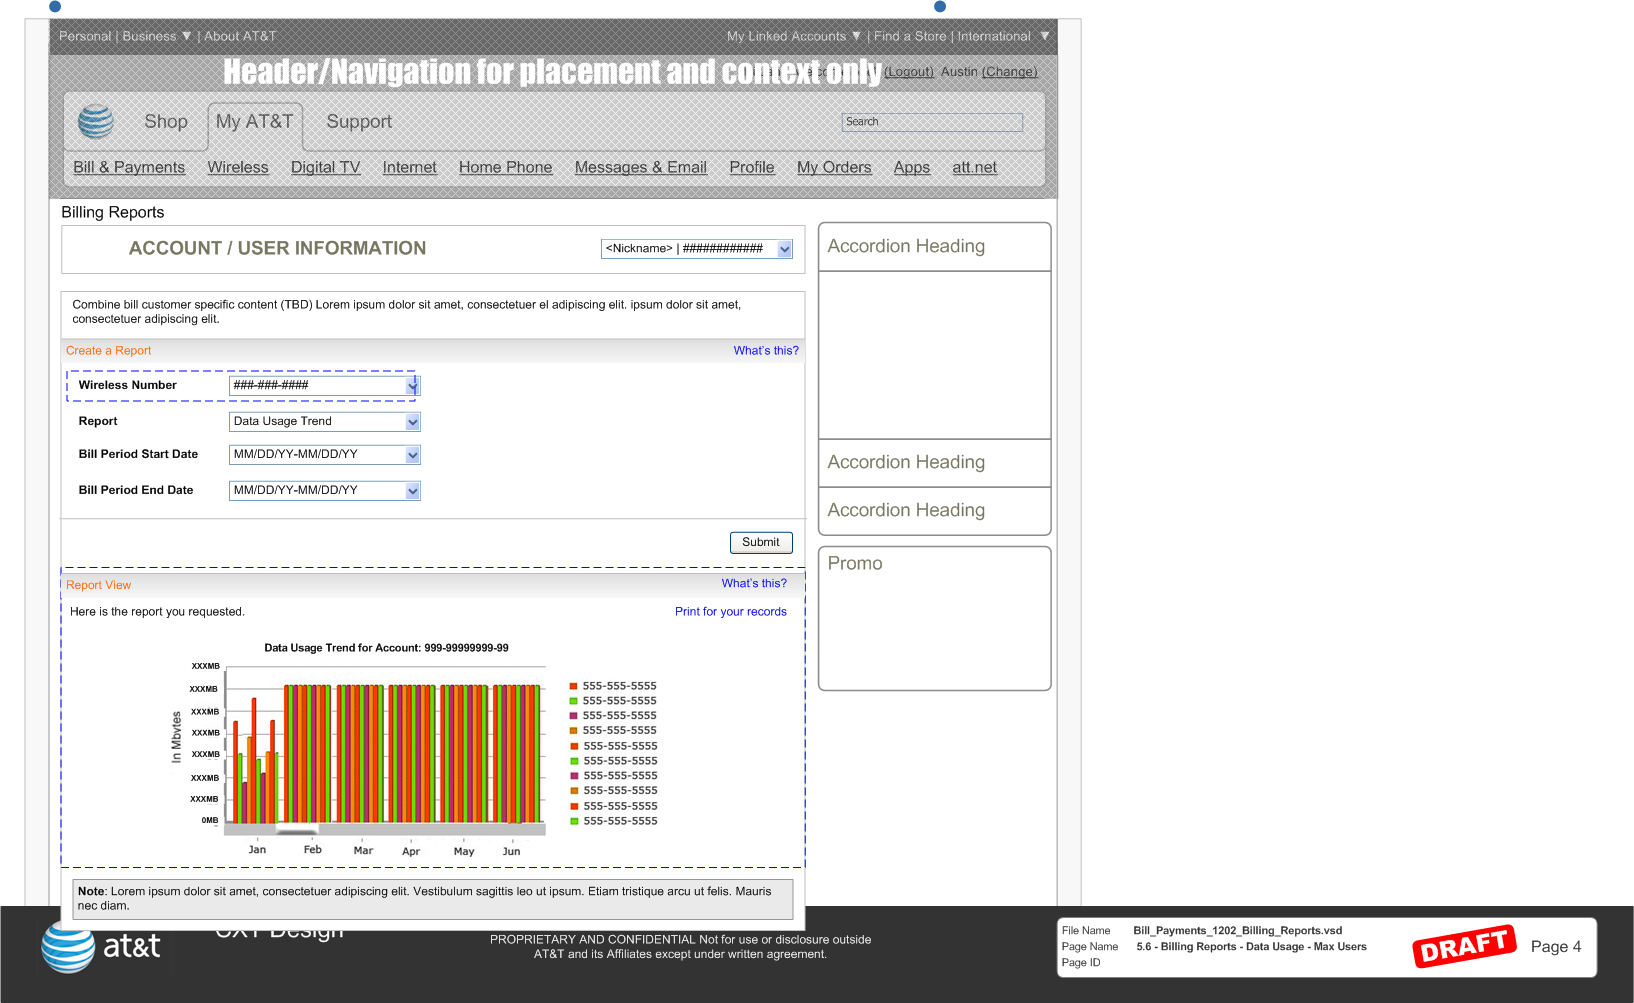Click last legend color swatch in chart
Image resolution: width=1634 pixels, height=1003 pixels.
pyautogui.click(x=574, y=821)
